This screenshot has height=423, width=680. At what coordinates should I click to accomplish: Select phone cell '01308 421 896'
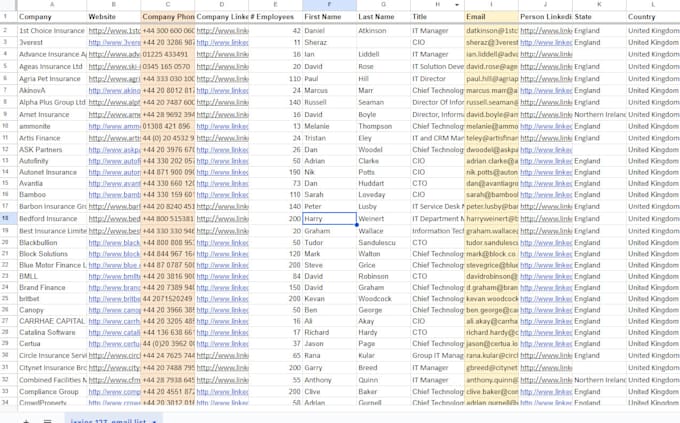pyautogui.click(x=168, y=126)
